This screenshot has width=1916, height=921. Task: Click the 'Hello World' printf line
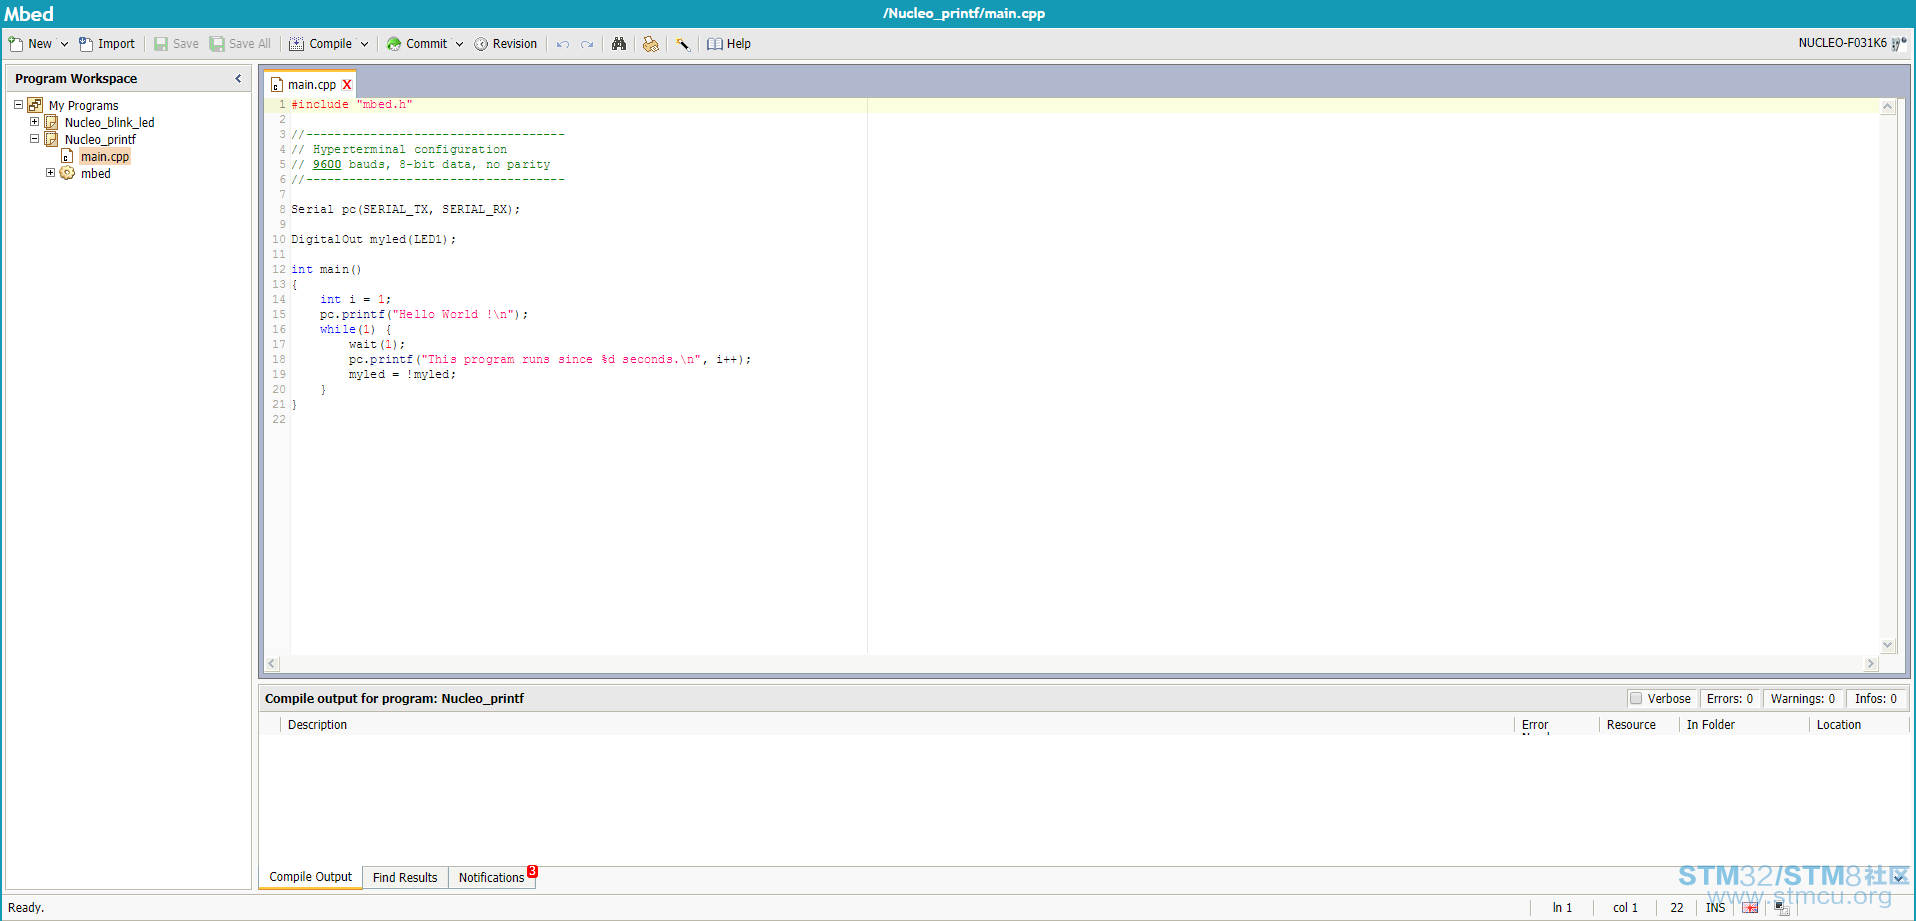tap(424, 315)
